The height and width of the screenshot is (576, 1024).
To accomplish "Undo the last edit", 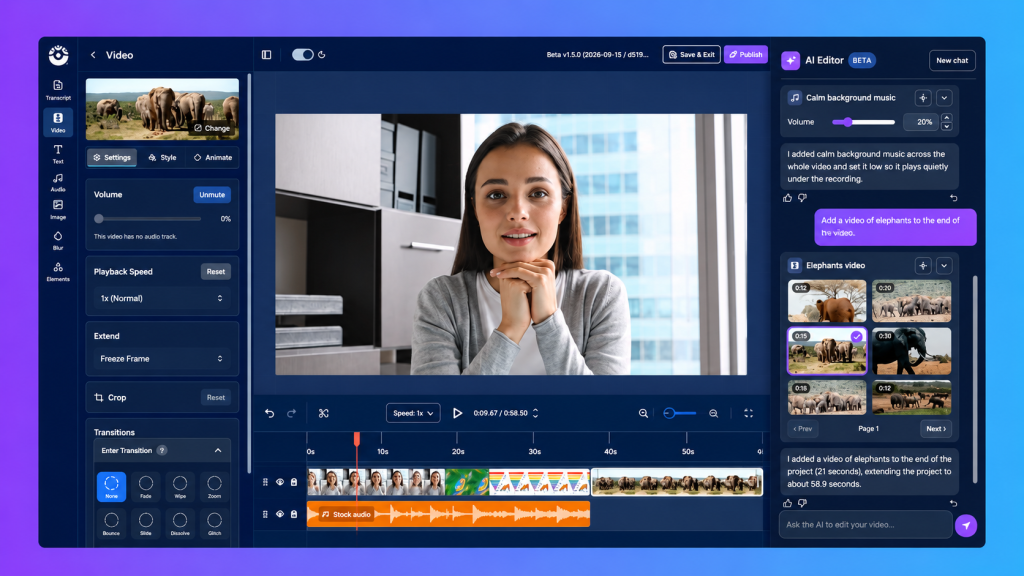I will pos(270,413).
